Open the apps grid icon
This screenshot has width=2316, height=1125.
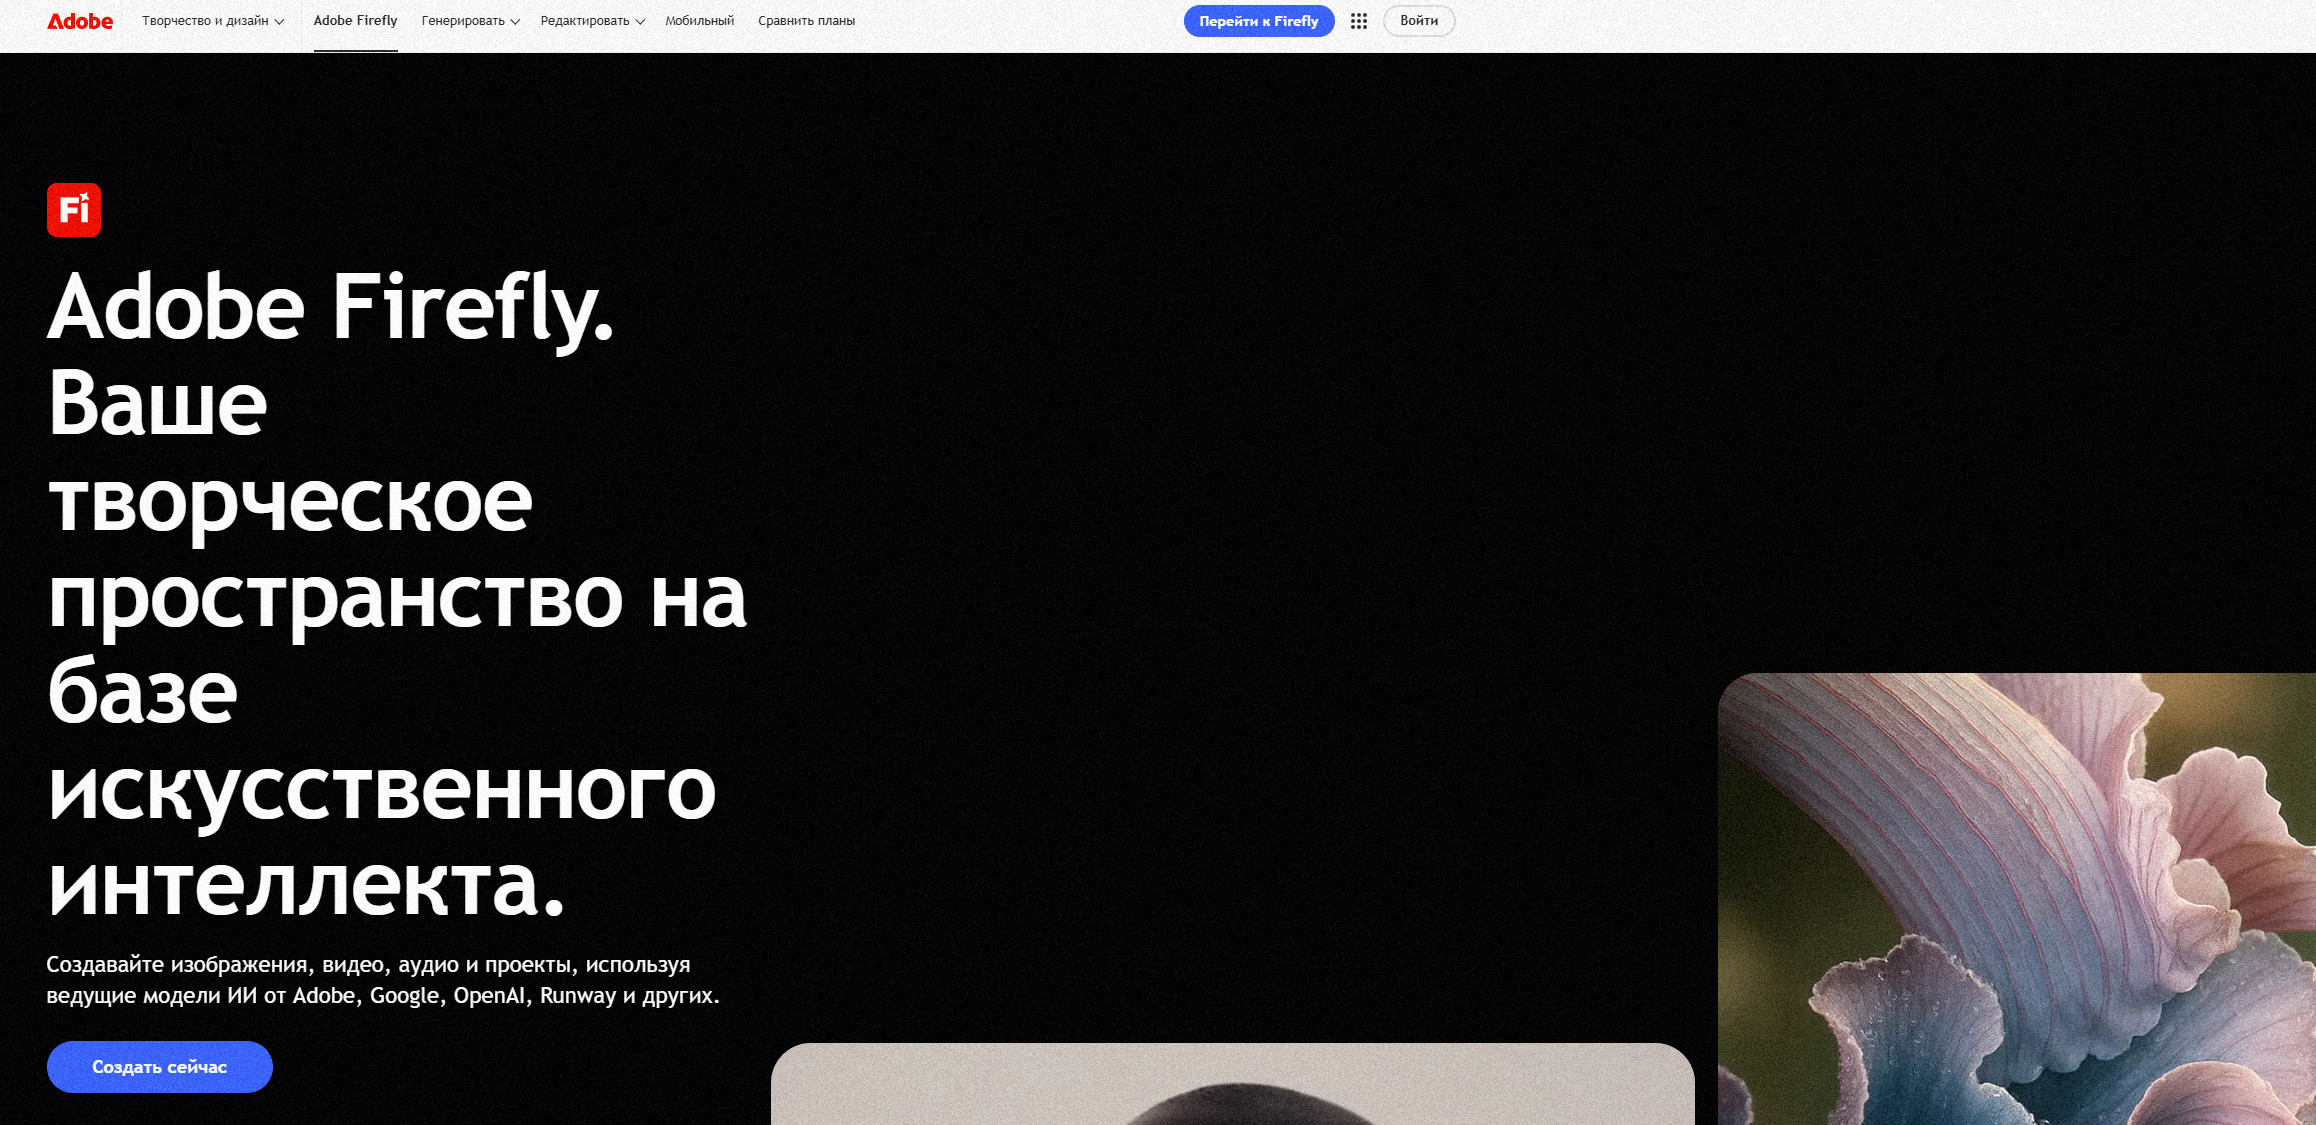click(x=1358, y=21)
